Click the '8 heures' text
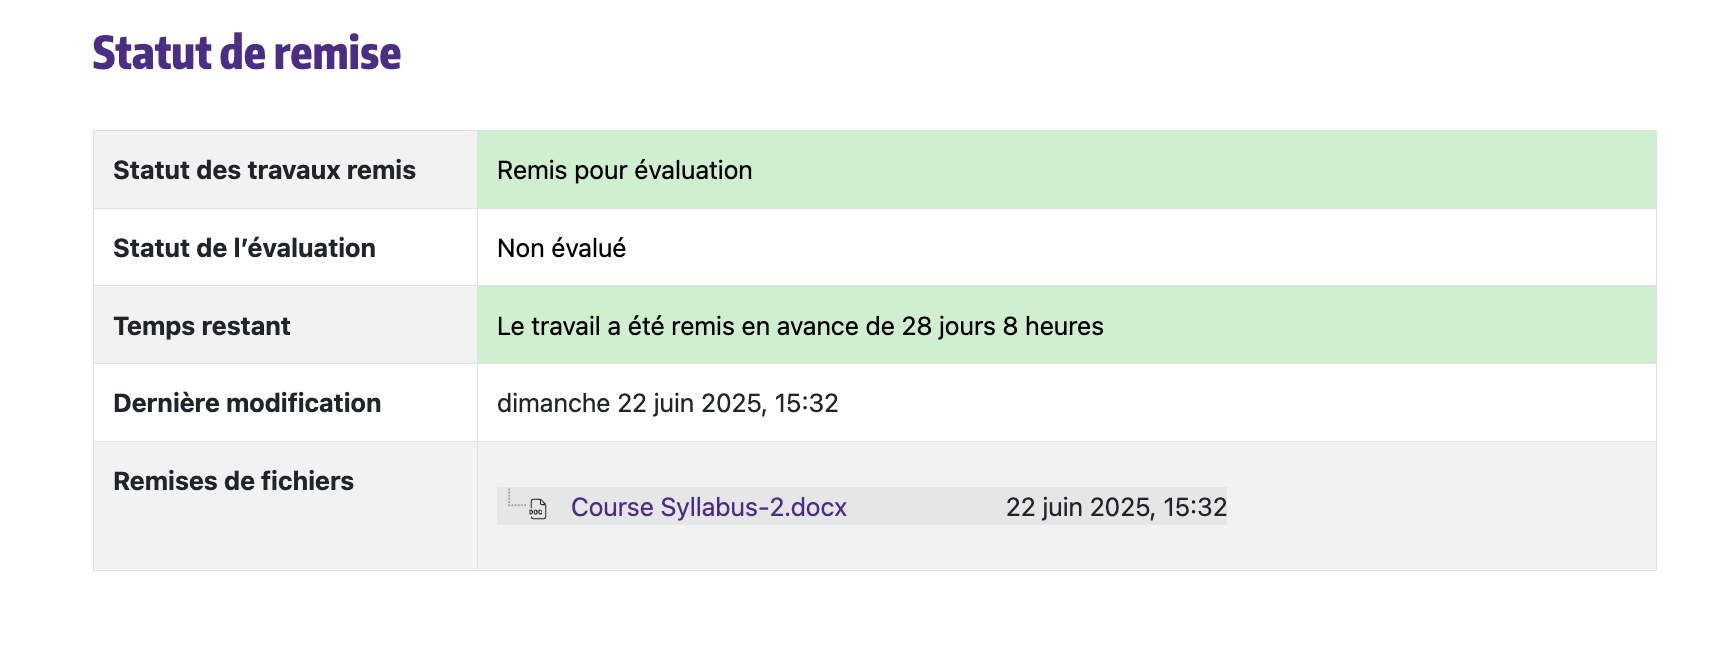This screenshot has height=656, width=1730. (1053, 326)
